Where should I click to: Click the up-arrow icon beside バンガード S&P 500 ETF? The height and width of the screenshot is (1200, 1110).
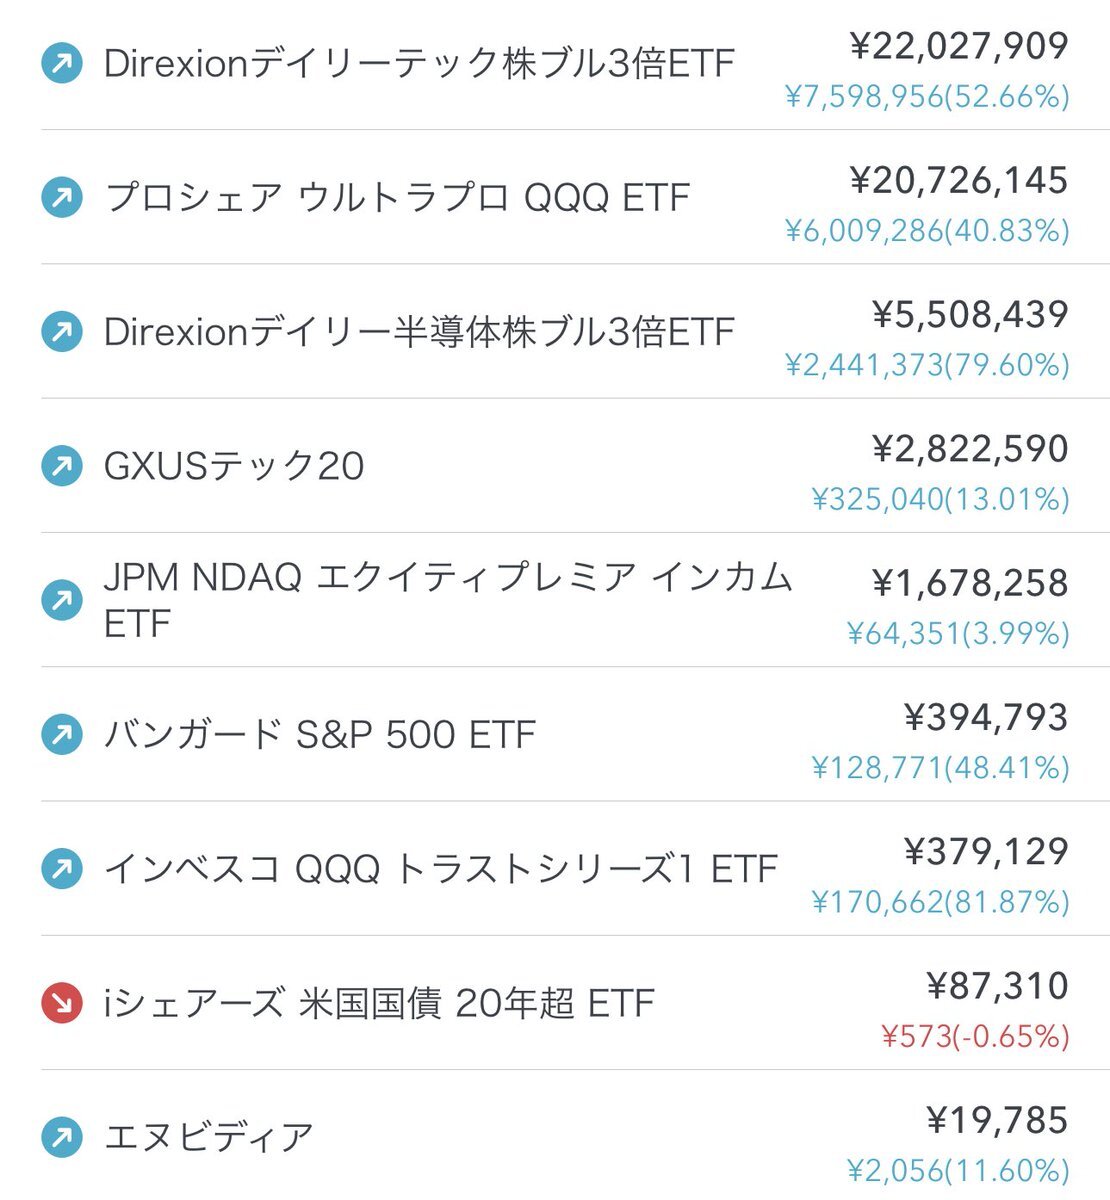62,735
